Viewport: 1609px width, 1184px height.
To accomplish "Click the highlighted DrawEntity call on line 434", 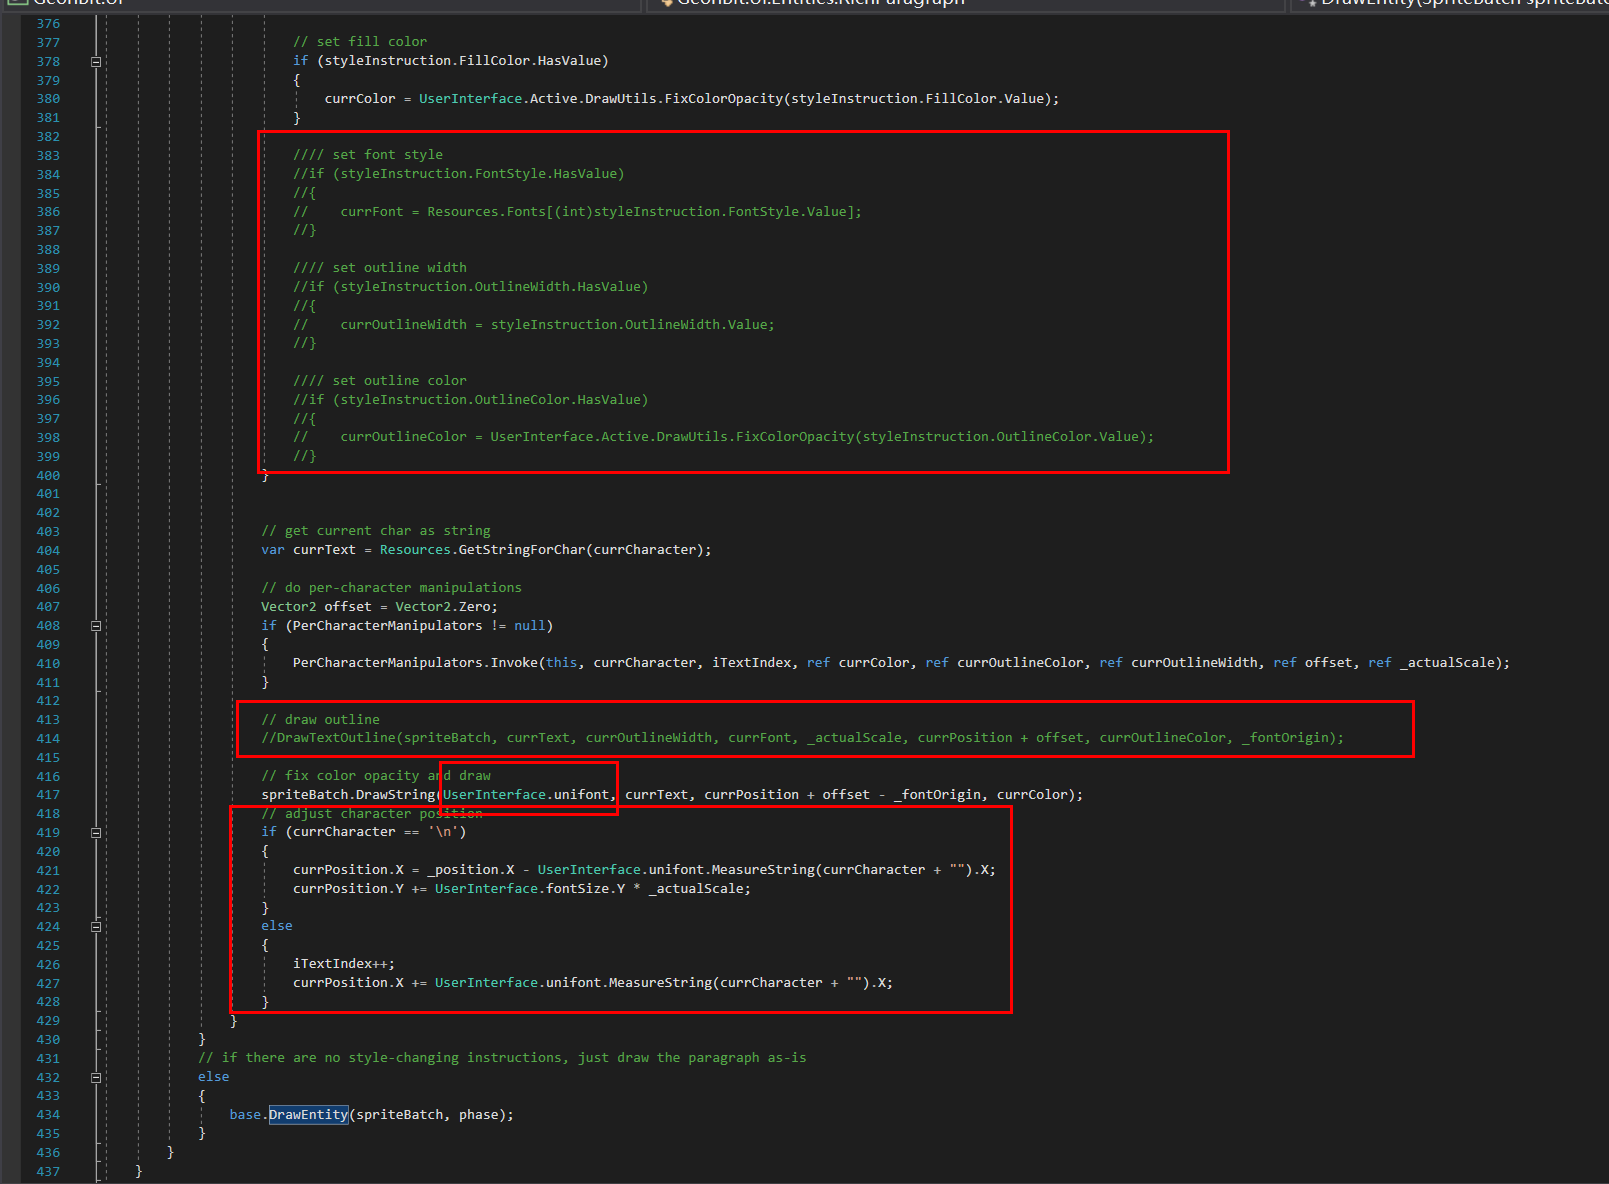I will click(x=308, y=1114).
